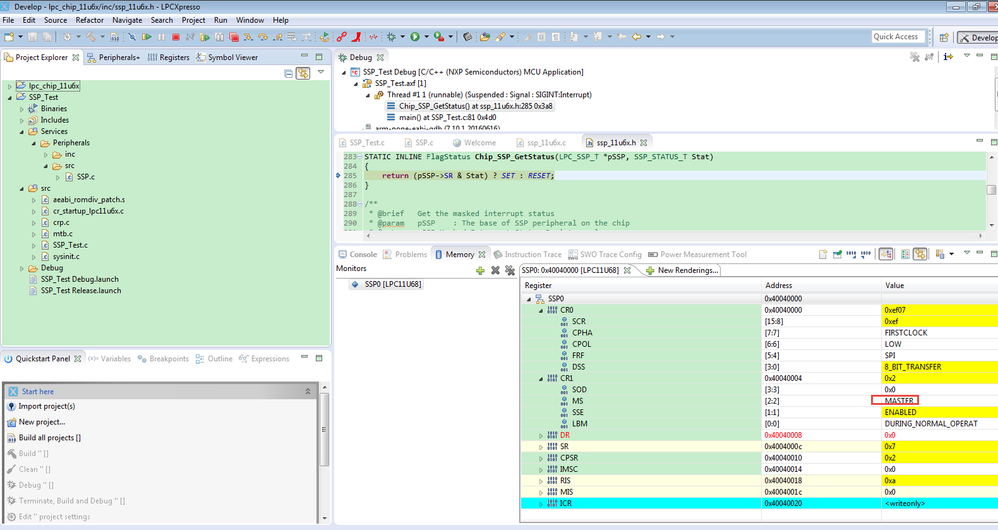Collapse the CR0 register group
998x530 pixels.
(541, 310)
